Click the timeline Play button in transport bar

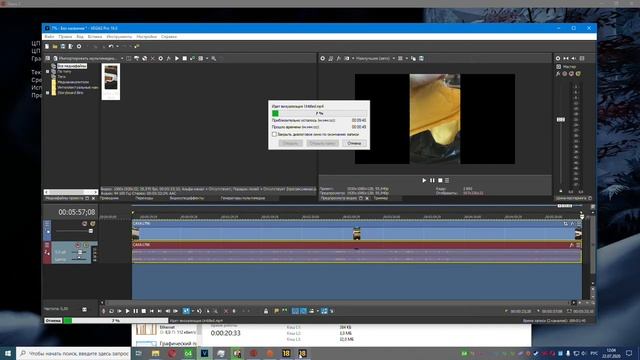coord(127,311)
